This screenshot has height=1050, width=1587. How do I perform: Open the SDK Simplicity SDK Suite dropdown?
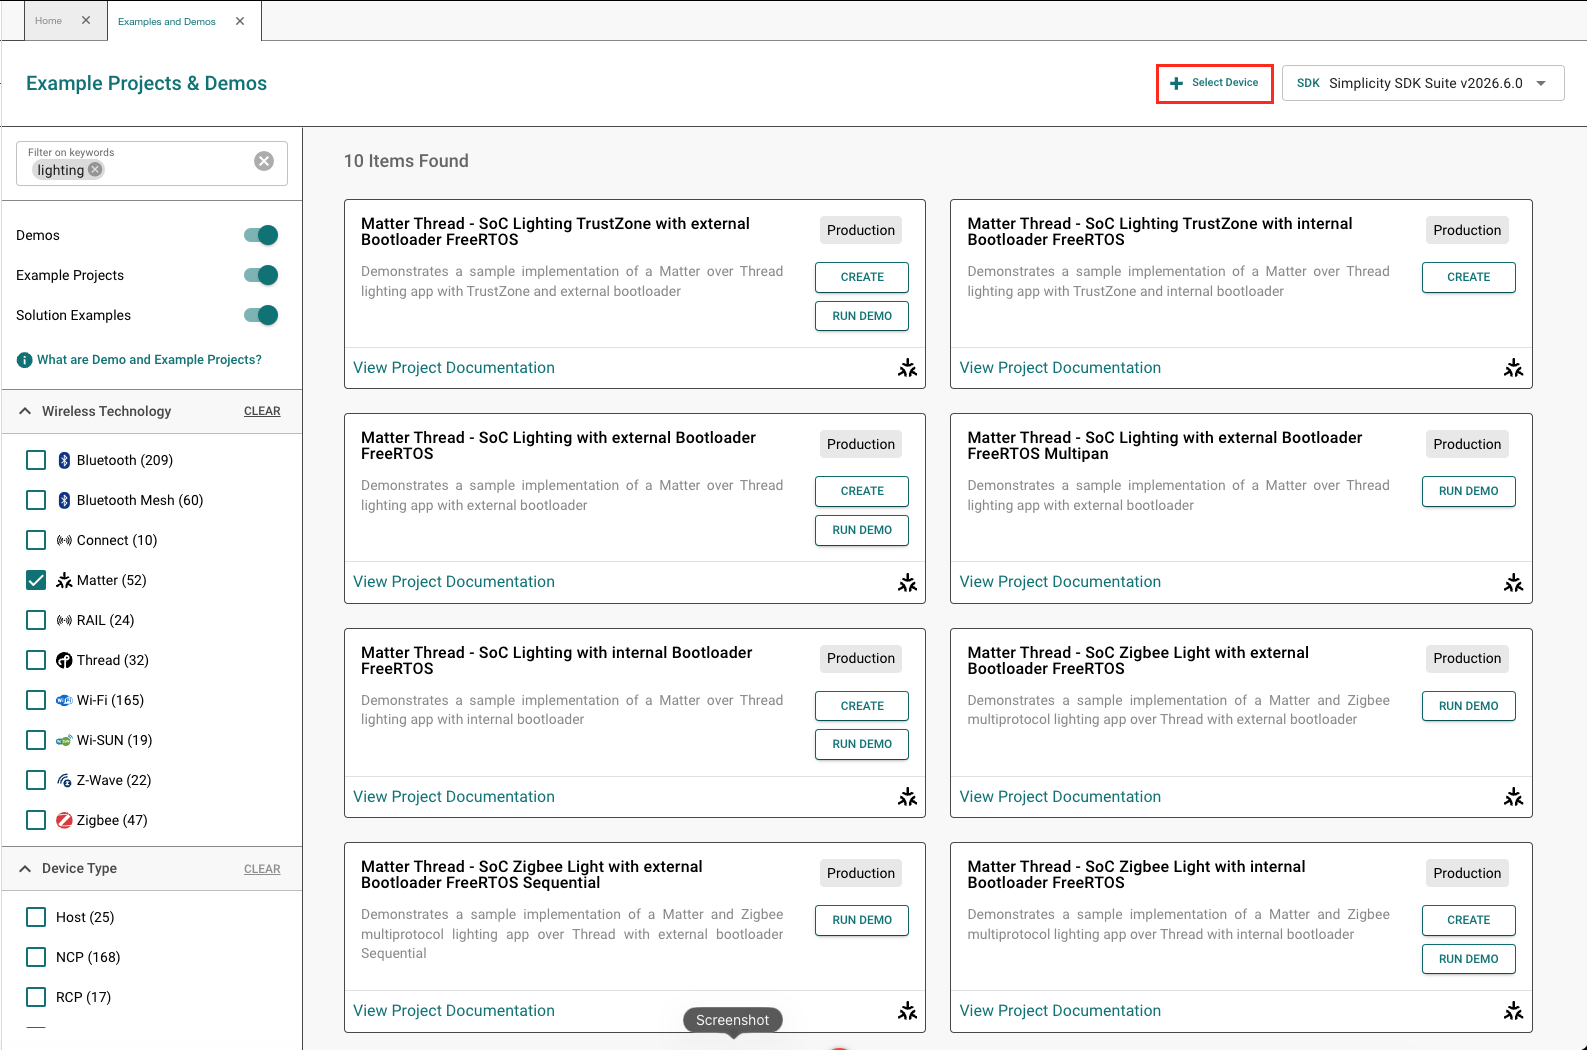click(x=1423, y=83)
